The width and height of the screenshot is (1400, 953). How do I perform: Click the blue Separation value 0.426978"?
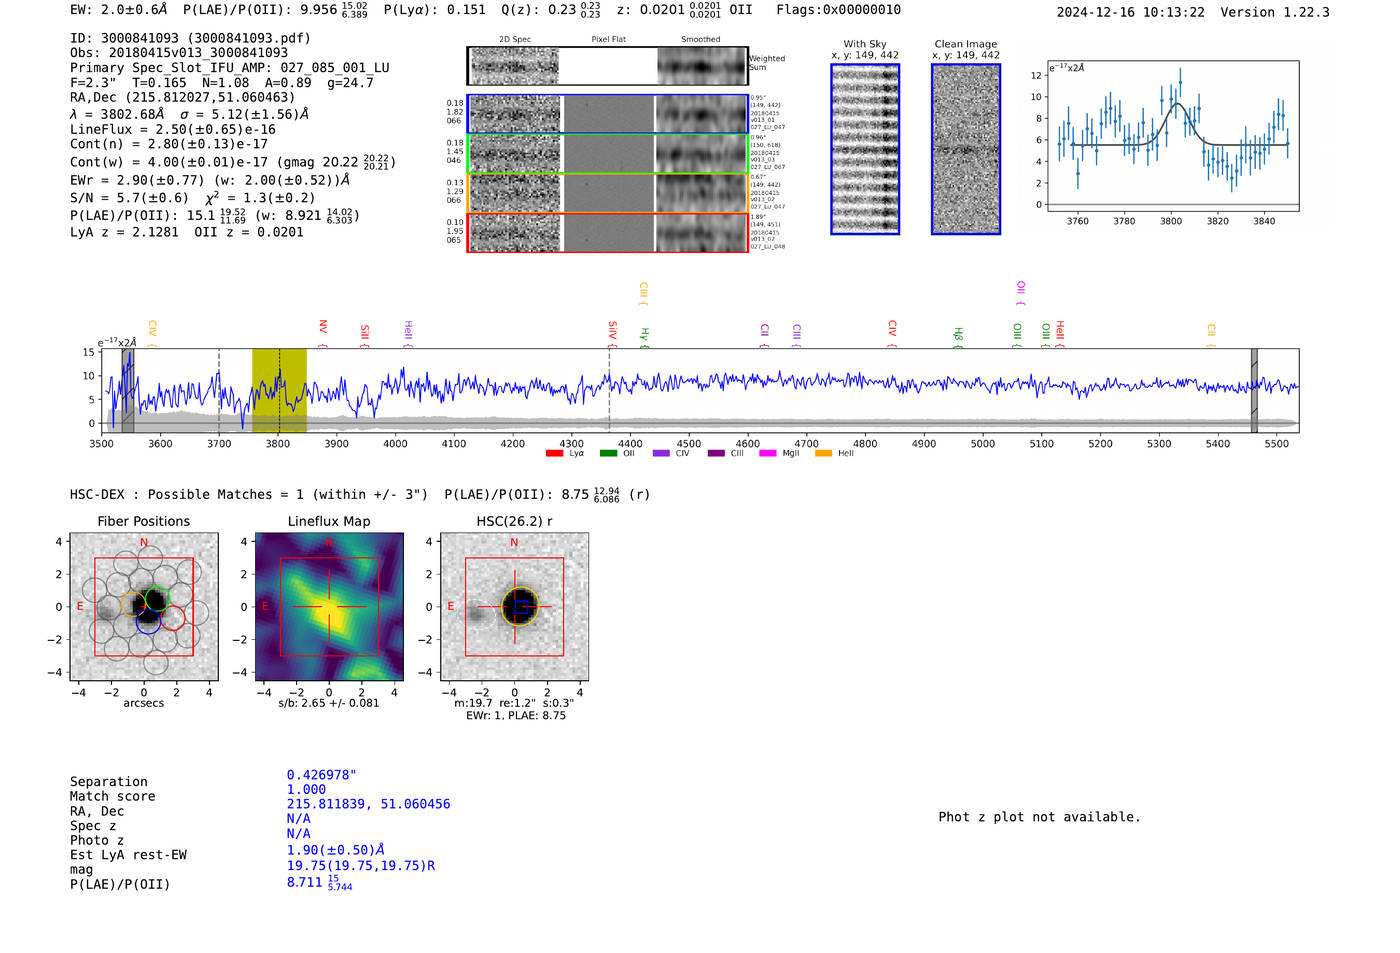[x=321, y=775]
